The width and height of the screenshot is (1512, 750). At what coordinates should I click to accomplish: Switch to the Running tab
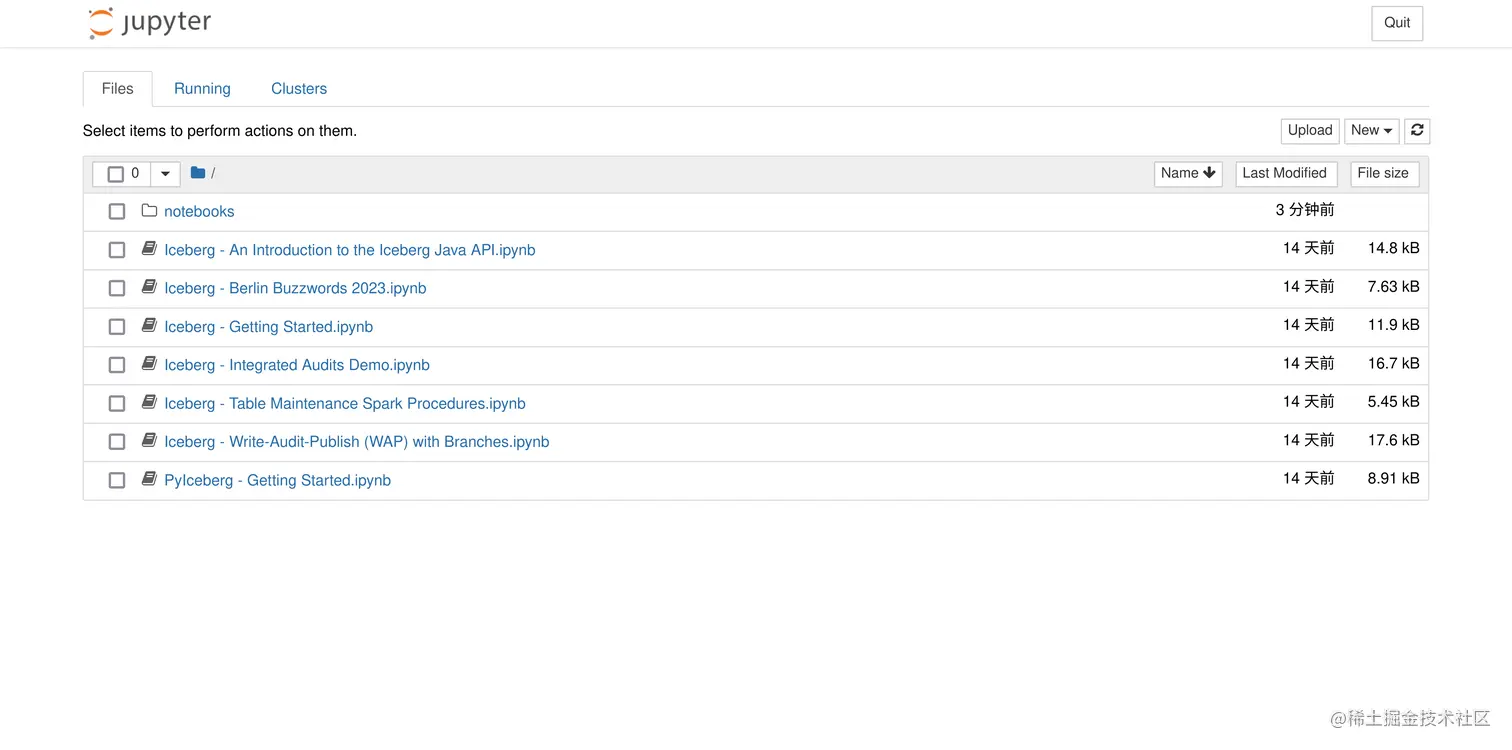[x=202, y=88]
